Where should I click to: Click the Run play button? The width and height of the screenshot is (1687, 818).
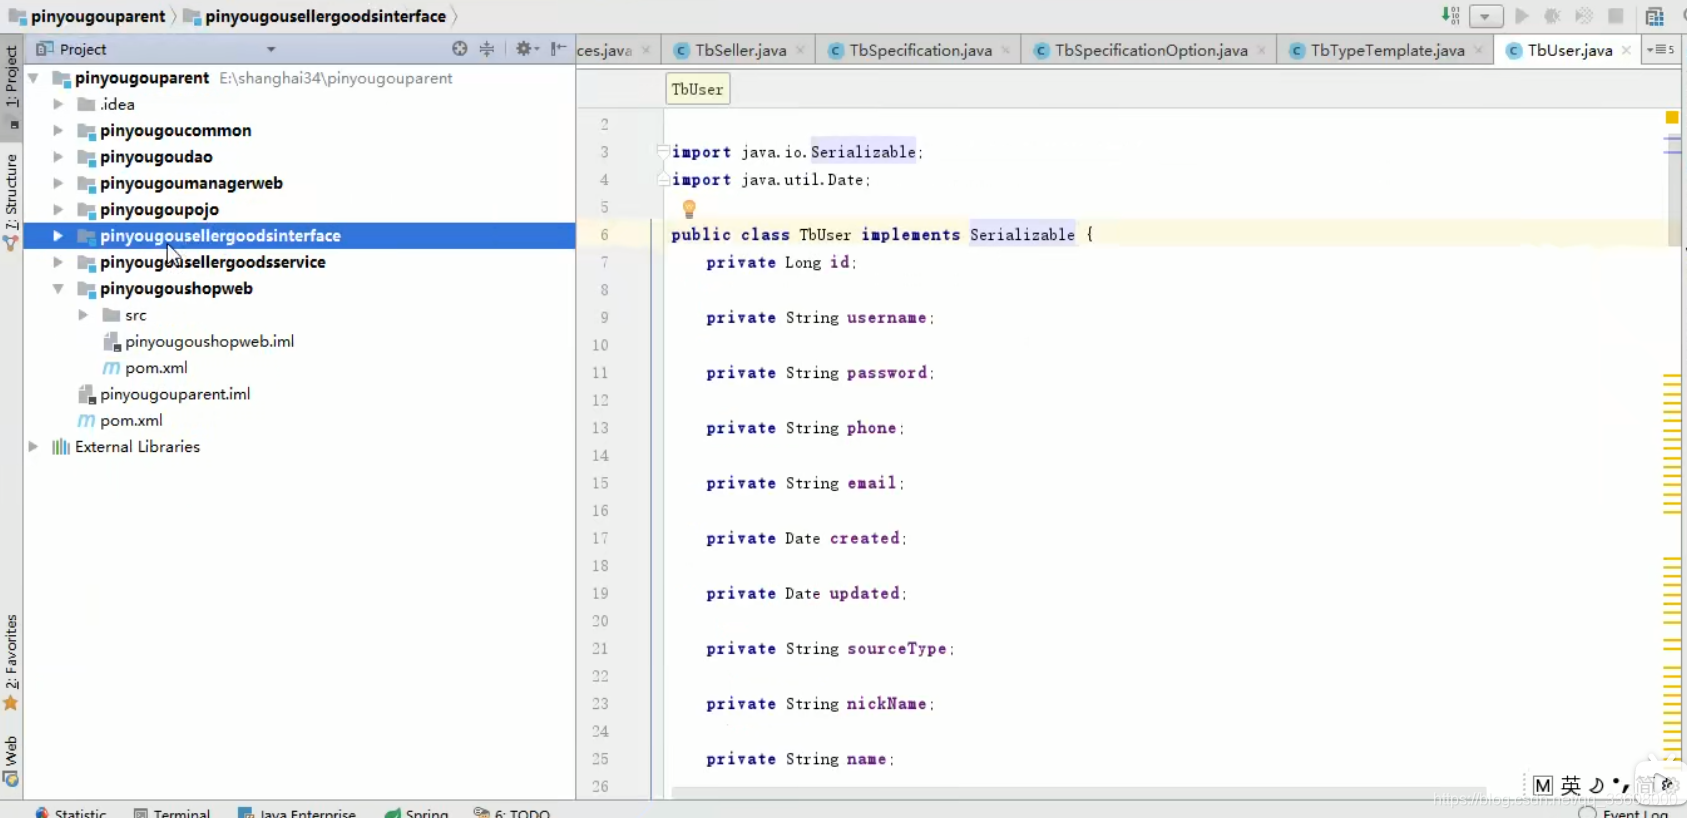(1521, 16)
